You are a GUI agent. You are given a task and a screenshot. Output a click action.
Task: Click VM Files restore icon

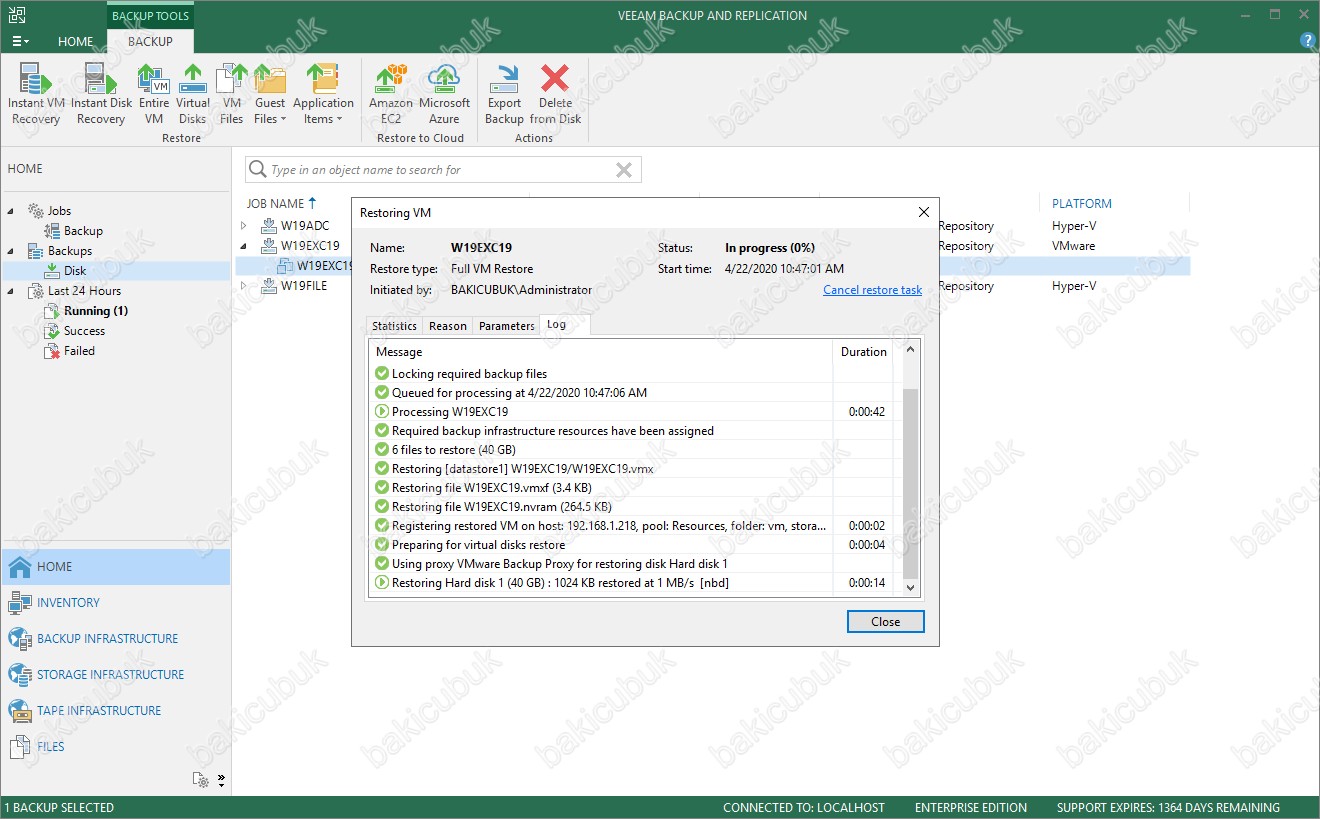coord(232,94)
